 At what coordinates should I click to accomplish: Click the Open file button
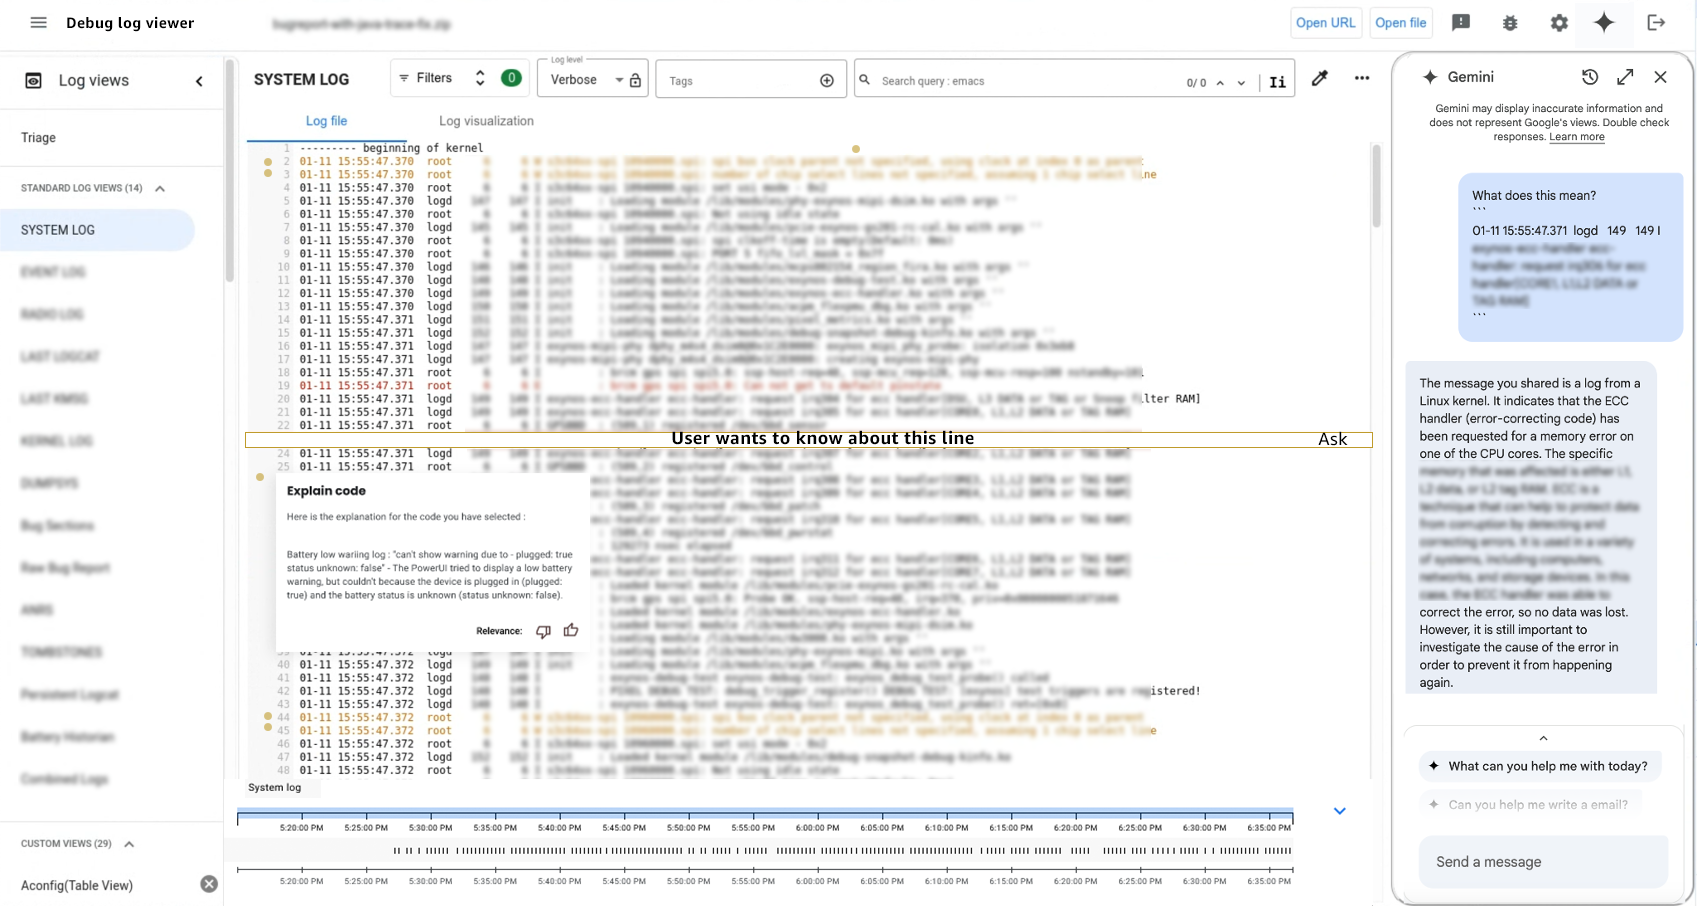coord(1400,23)
